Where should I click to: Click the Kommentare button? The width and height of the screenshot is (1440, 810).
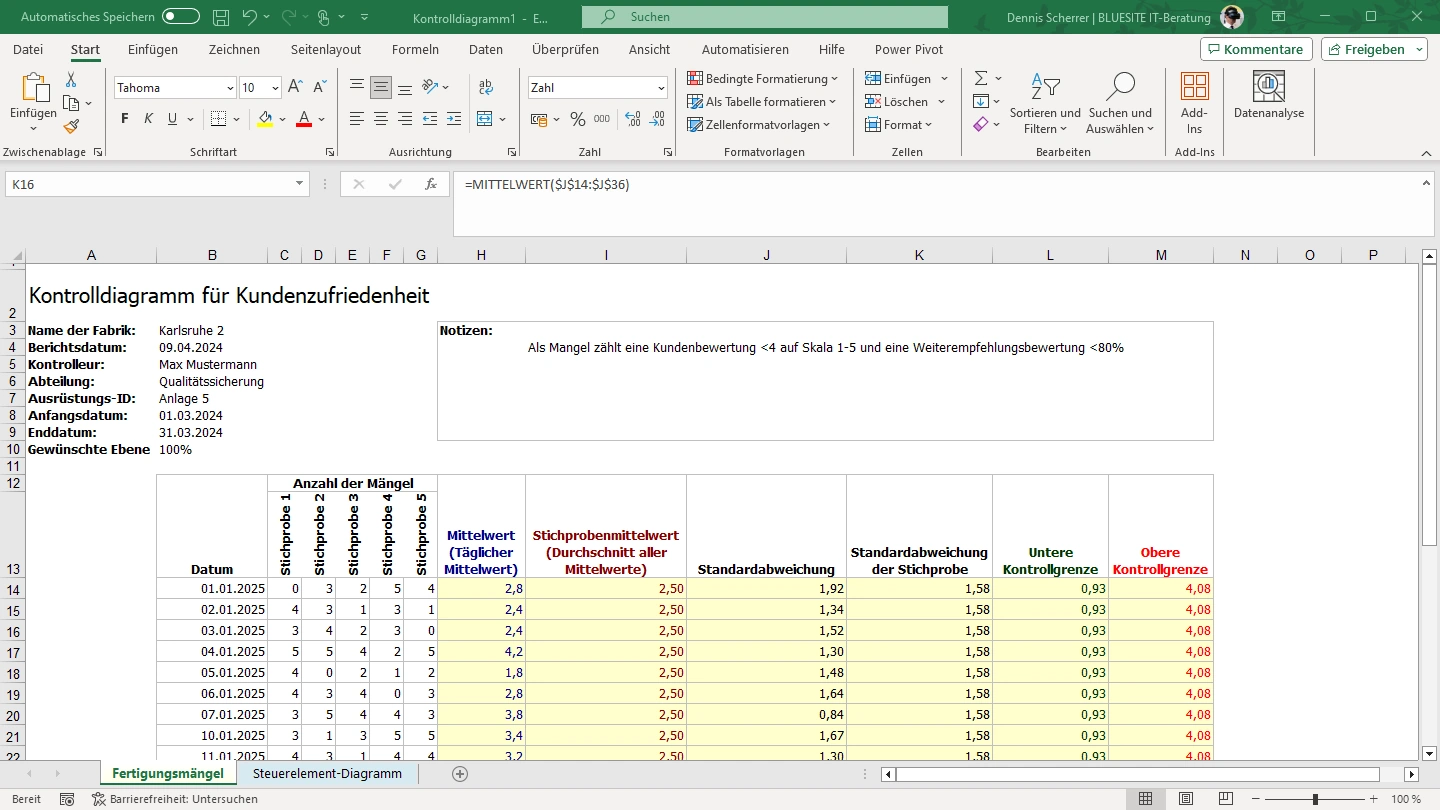1256,49
